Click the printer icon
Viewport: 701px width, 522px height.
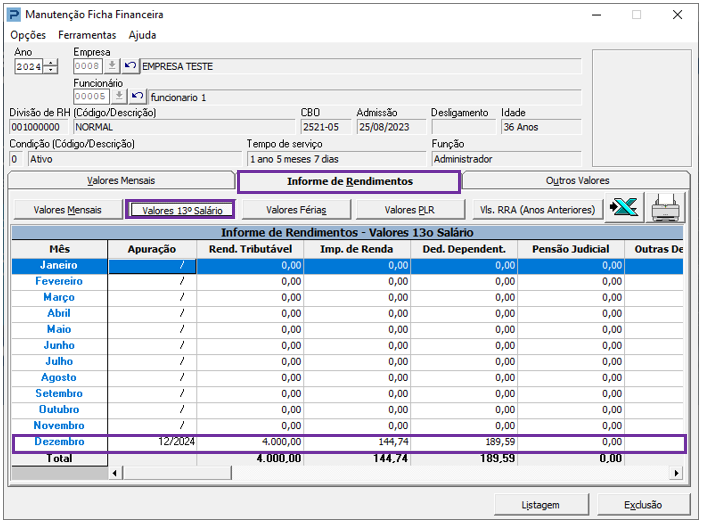(666, 209)
